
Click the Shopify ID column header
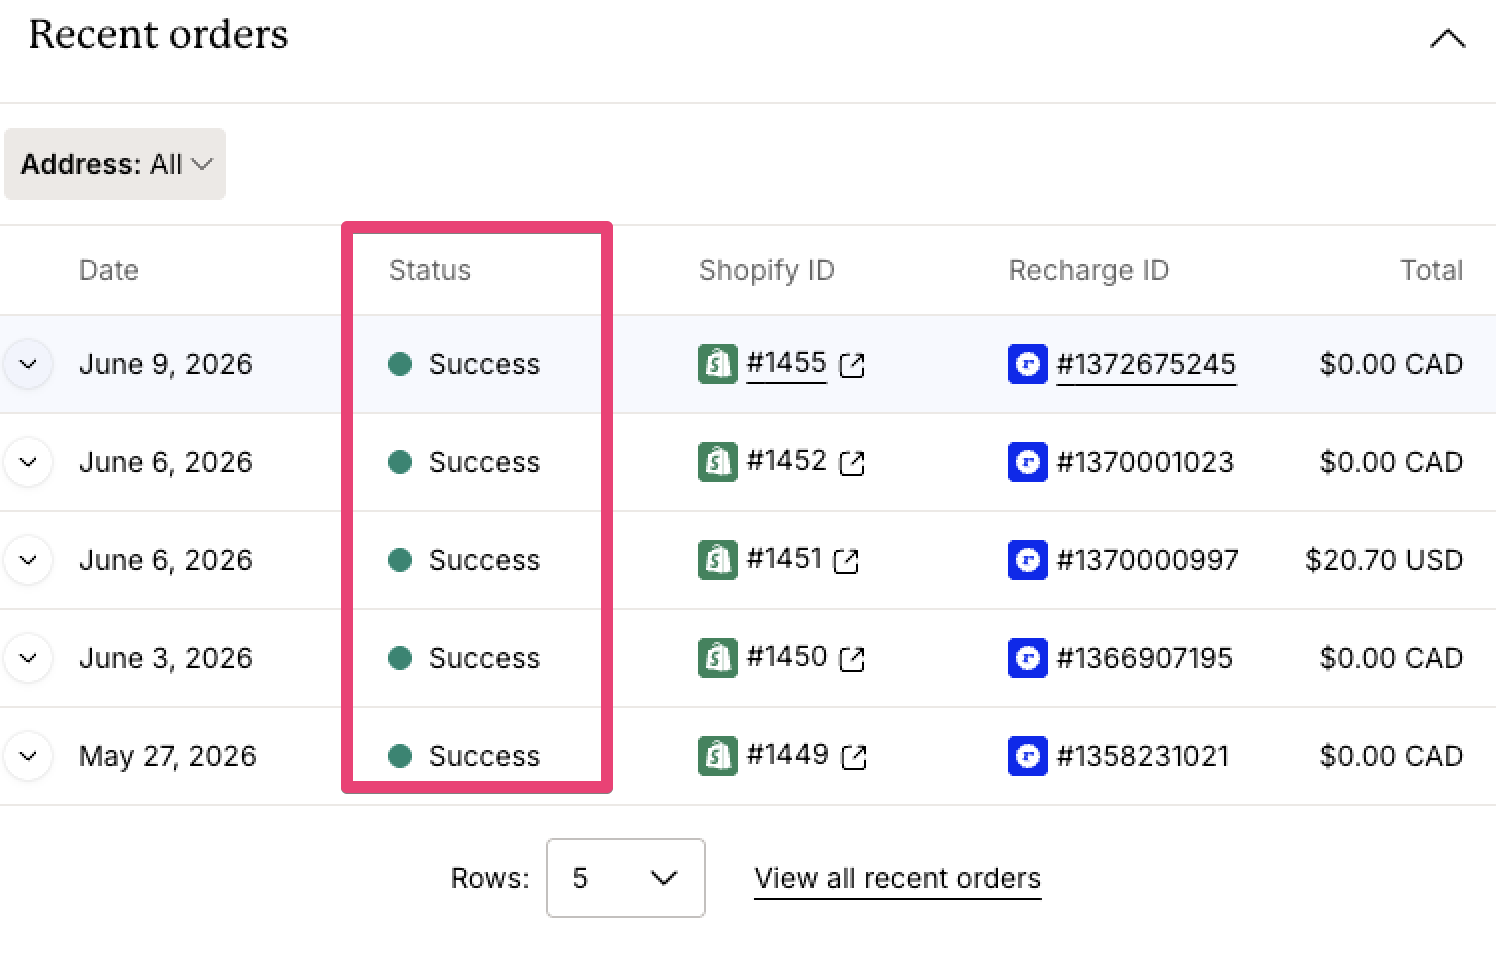767,270
